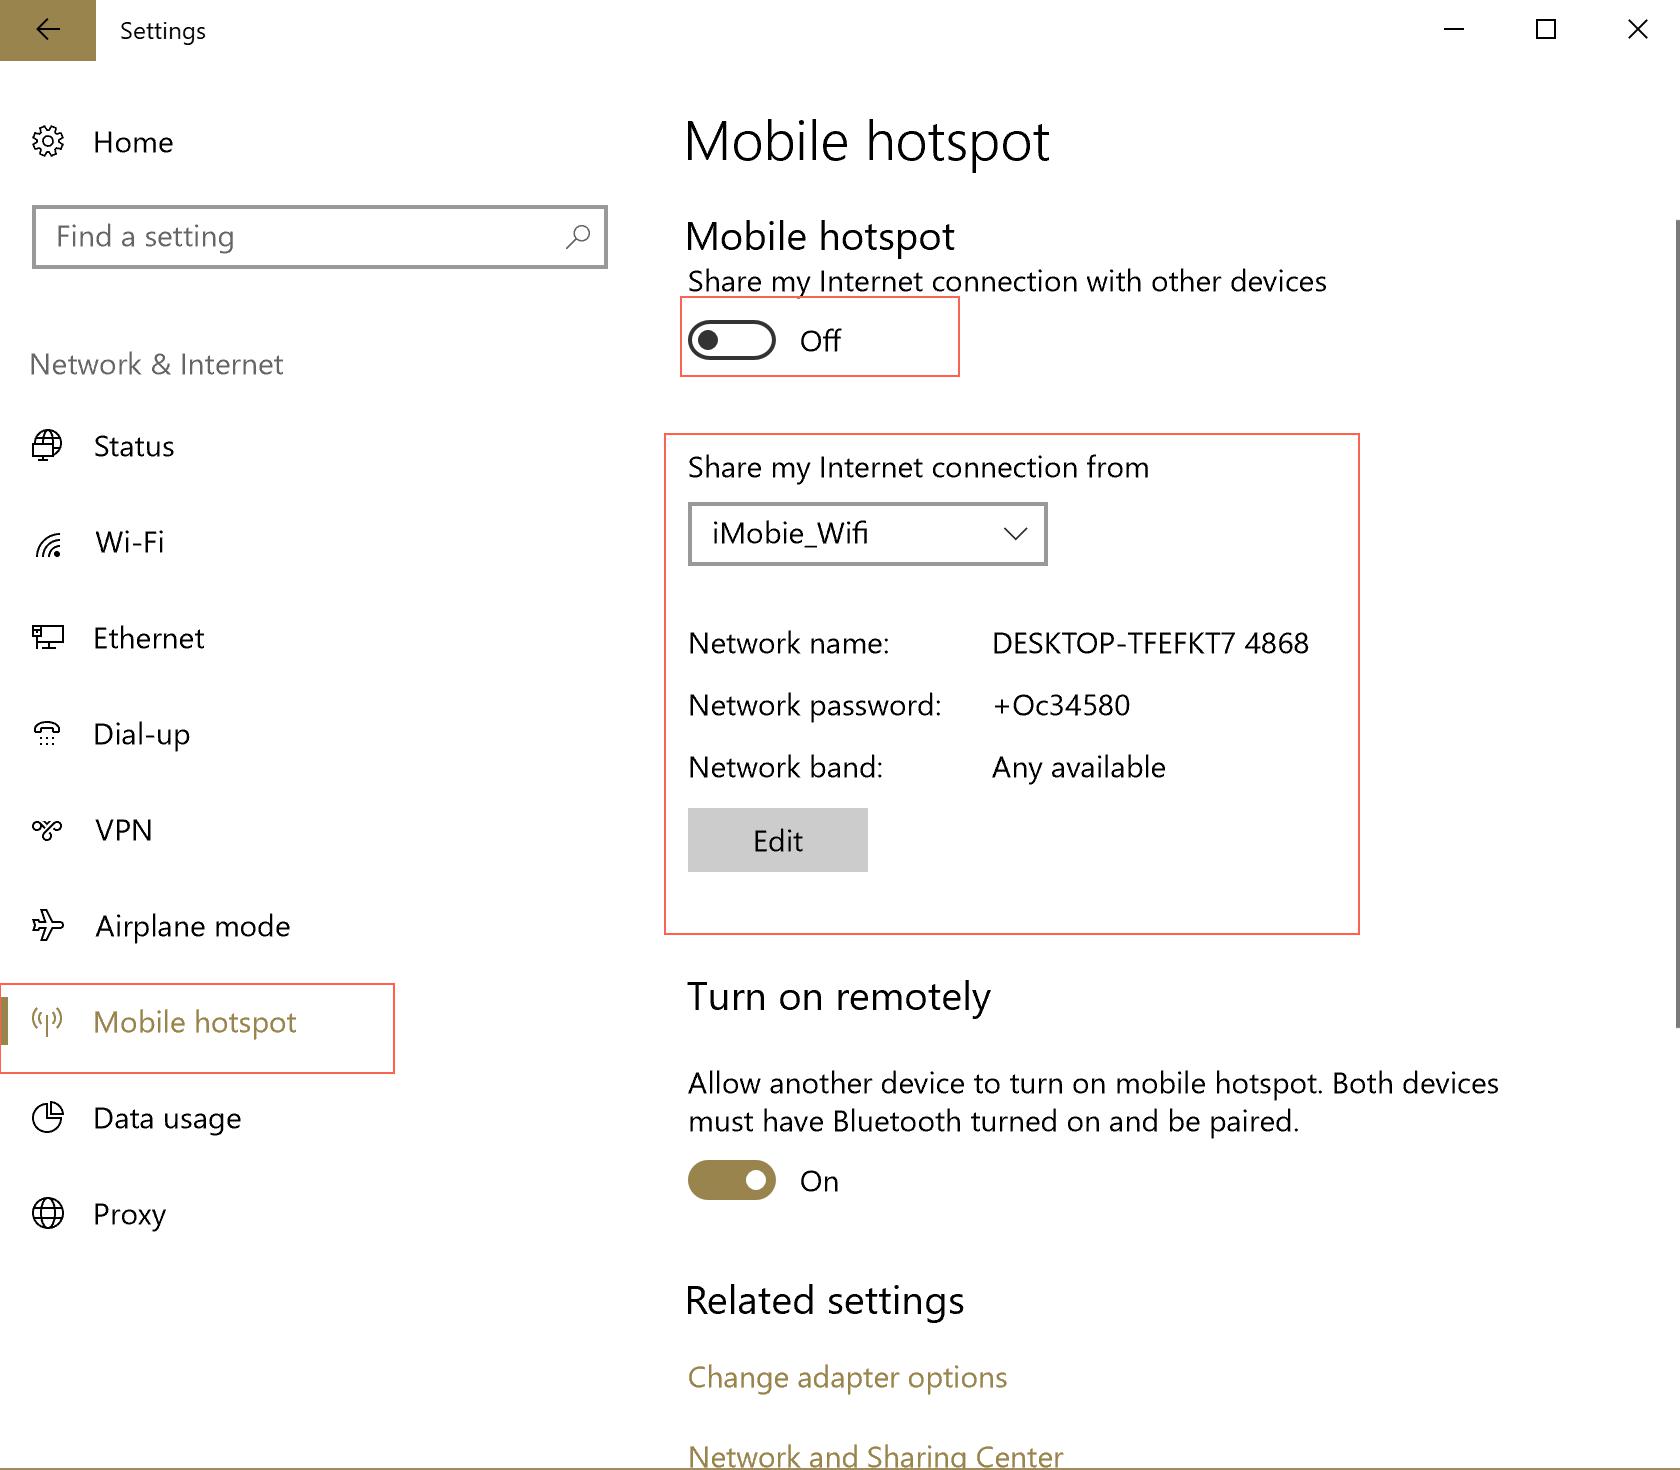Open the Airplane mode label
Image resolution: width=1680 pixels, height=1470 pixels.
(x=193, y=927)
